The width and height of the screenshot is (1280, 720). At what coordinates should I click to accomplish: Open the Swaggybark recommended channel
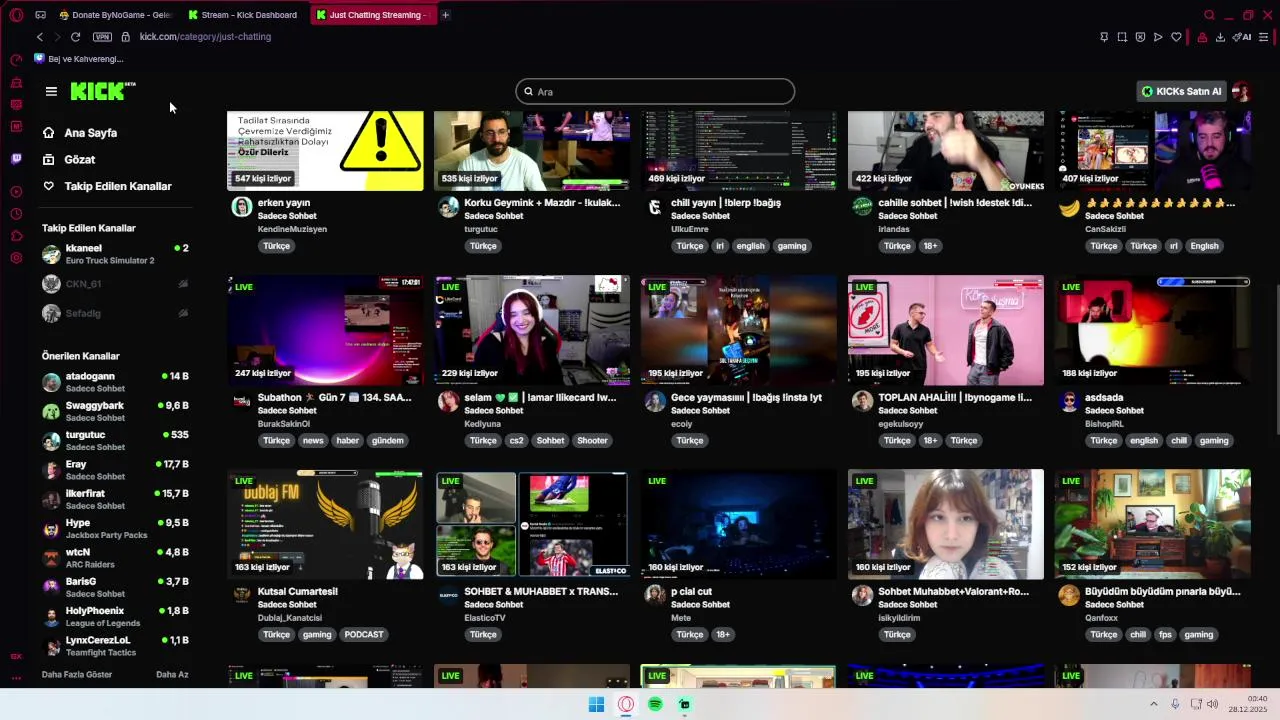point(115,411)
